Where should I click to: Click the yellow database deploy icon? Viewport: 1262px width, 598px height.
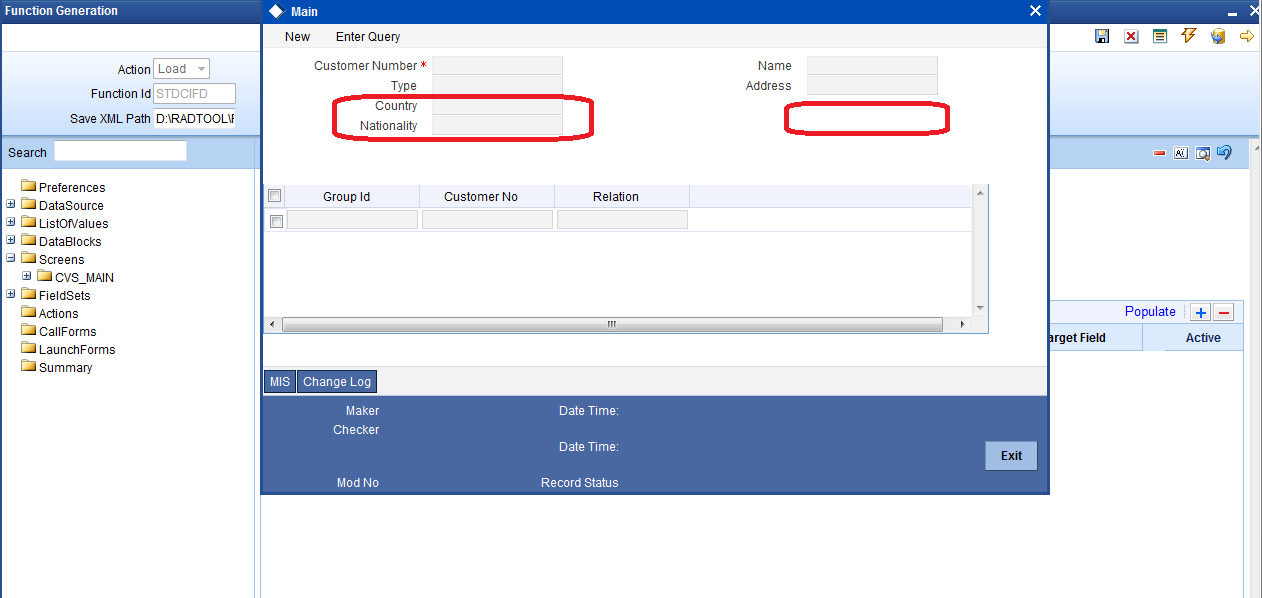(x=1218, y=36)
